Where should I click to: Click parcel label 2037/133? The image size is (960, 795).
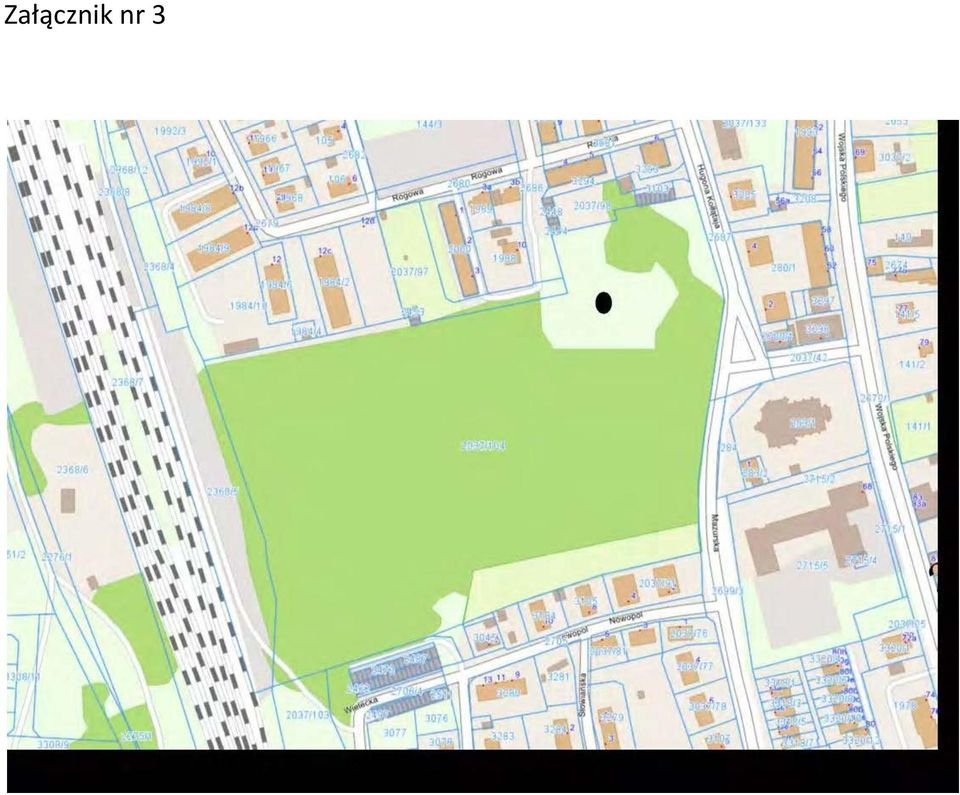click(x=744, y=124)
